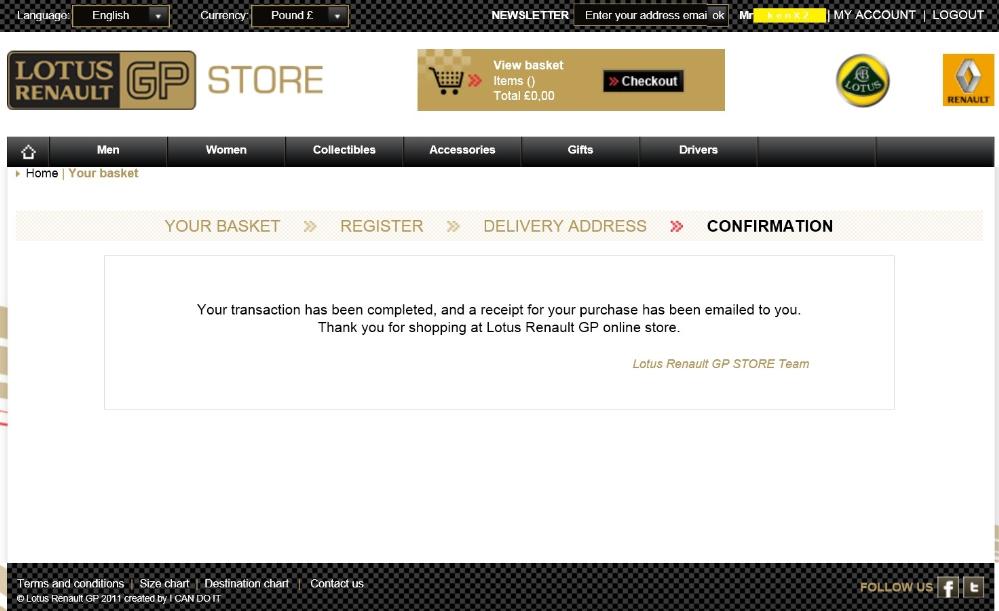Open the Twitter page icon
Screen dimensions: 999x611
click(x=973, y=587)
